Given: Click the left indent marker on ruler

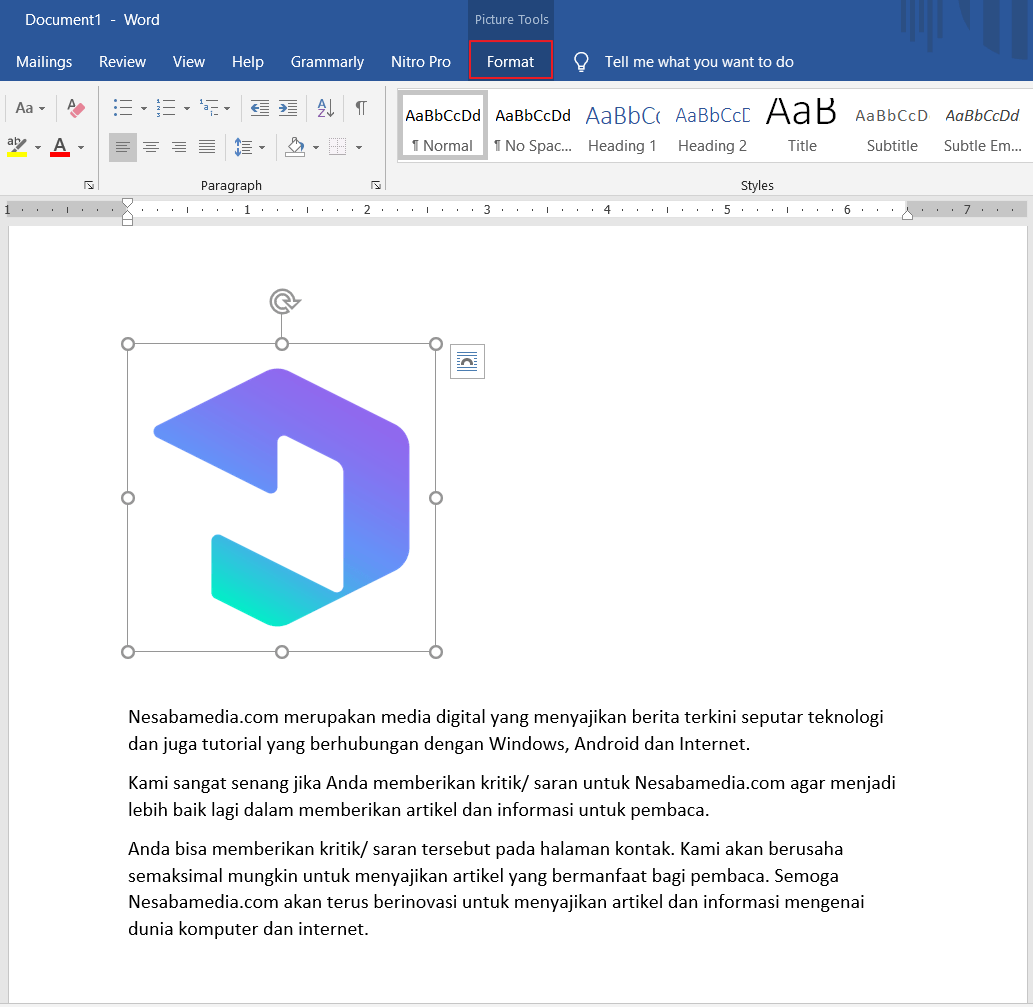Looking at the screenshot, I should coord(128,221).
